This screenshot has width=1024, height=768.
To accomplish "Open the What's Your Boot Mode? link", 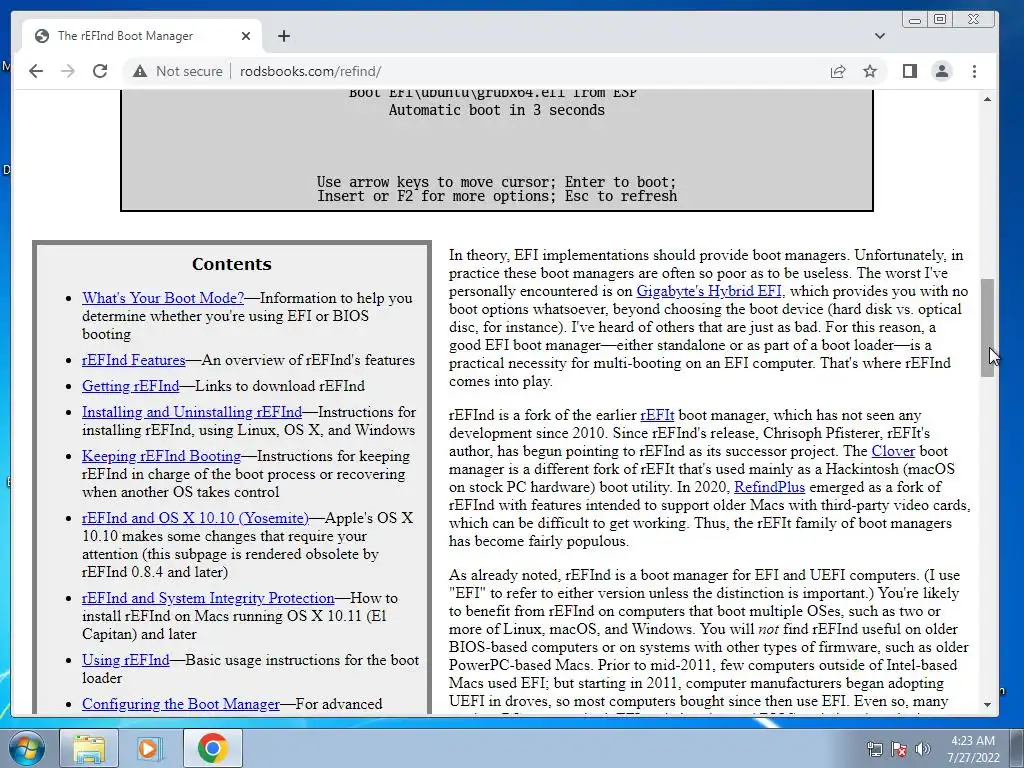I will pyautogui.click(x=163, y=298).
